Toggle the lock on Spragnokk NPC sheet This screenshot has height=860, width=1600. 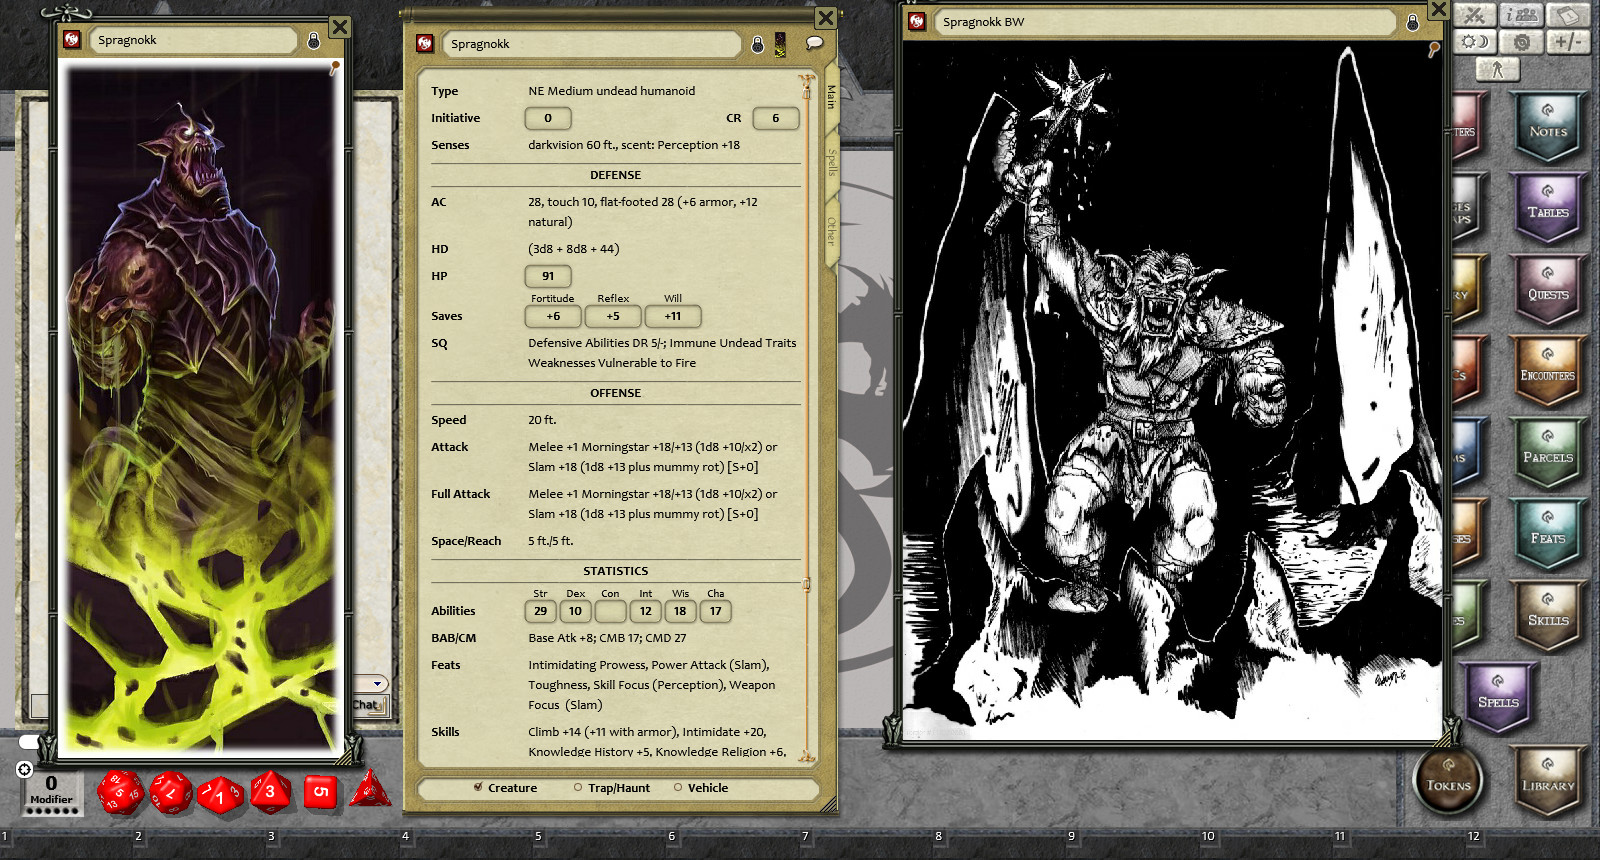coord(757,44)
